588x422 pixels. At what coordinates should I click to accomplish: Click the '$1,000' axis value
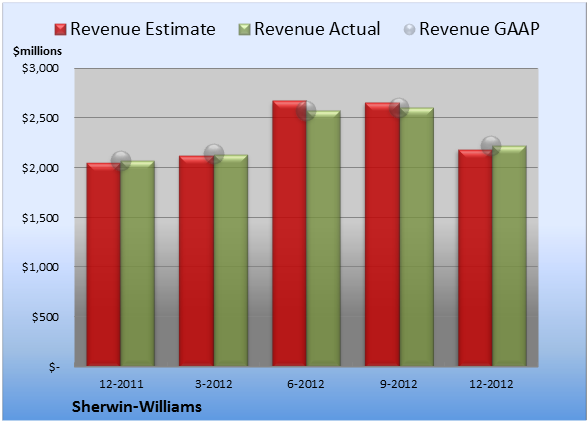point(40,267)
